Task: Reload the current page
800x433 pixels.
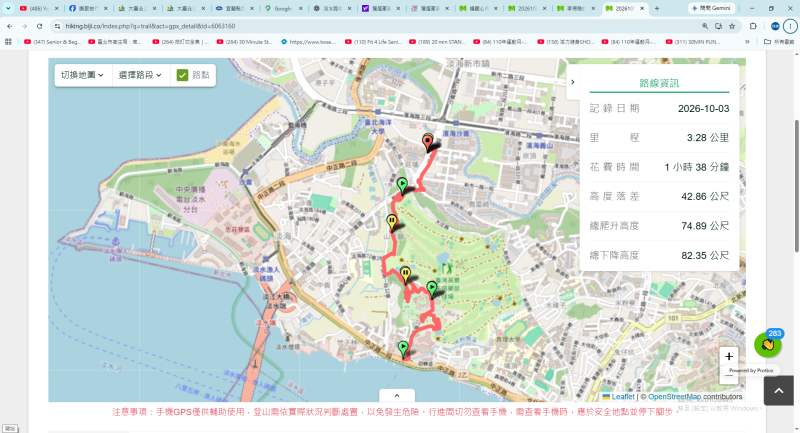Action: pos(39,26)
